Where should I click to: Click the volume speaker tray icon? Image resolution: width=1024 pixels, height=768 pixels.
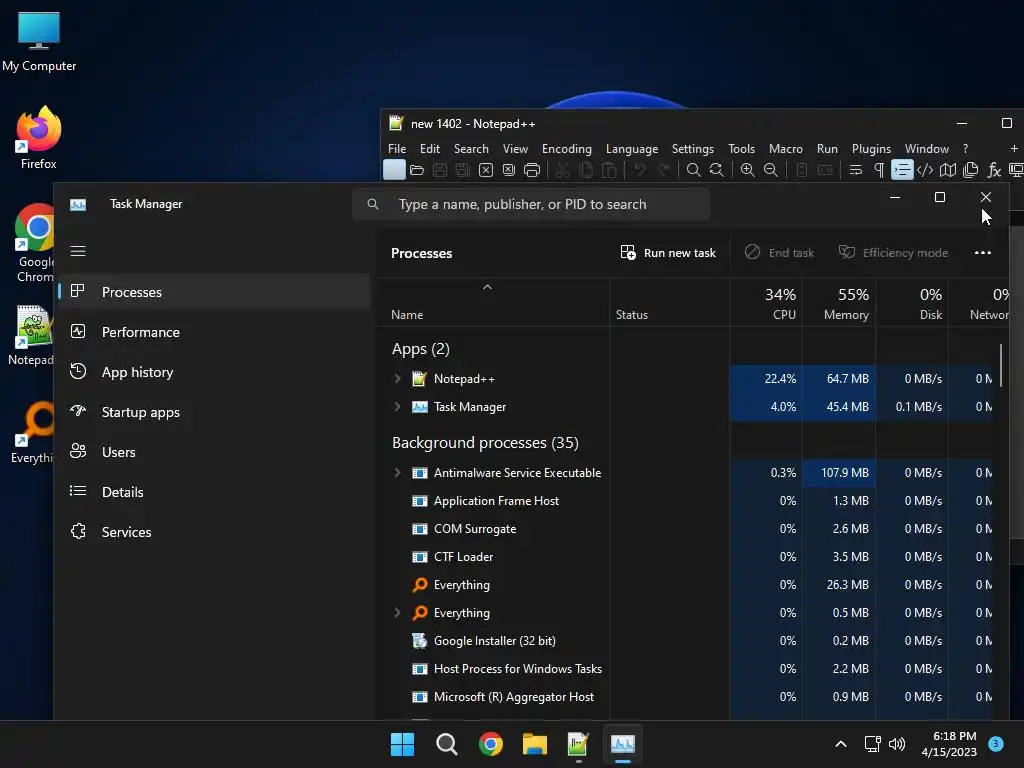[x=897, y=744]
